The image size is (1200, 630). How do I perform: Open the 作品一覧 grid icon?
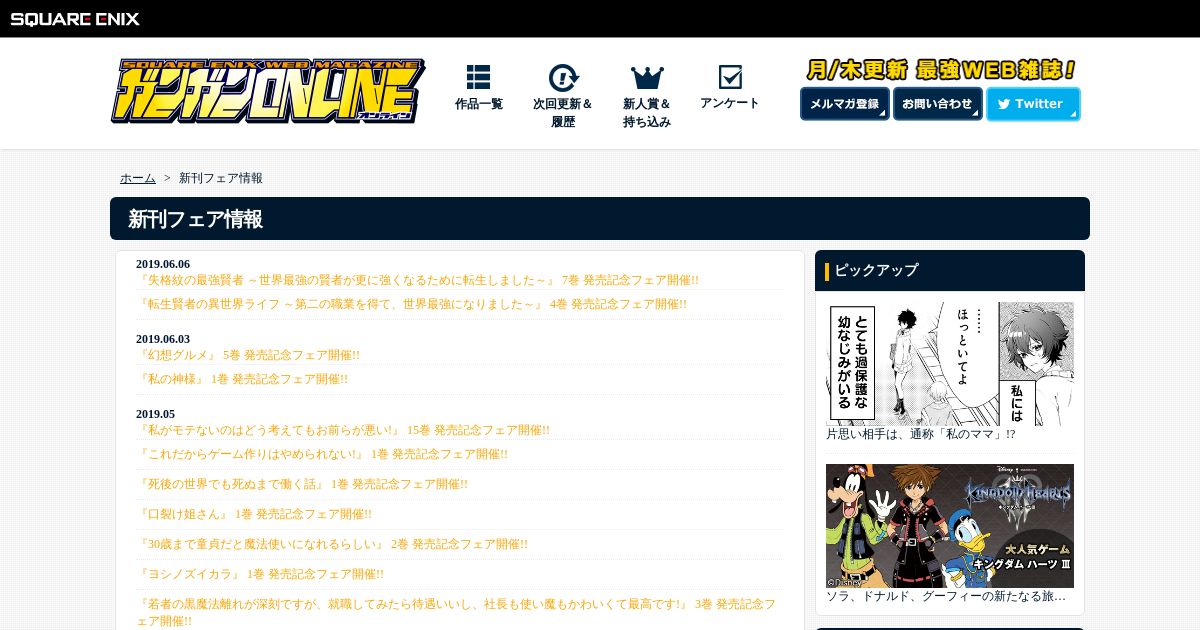tap(478, 78)
